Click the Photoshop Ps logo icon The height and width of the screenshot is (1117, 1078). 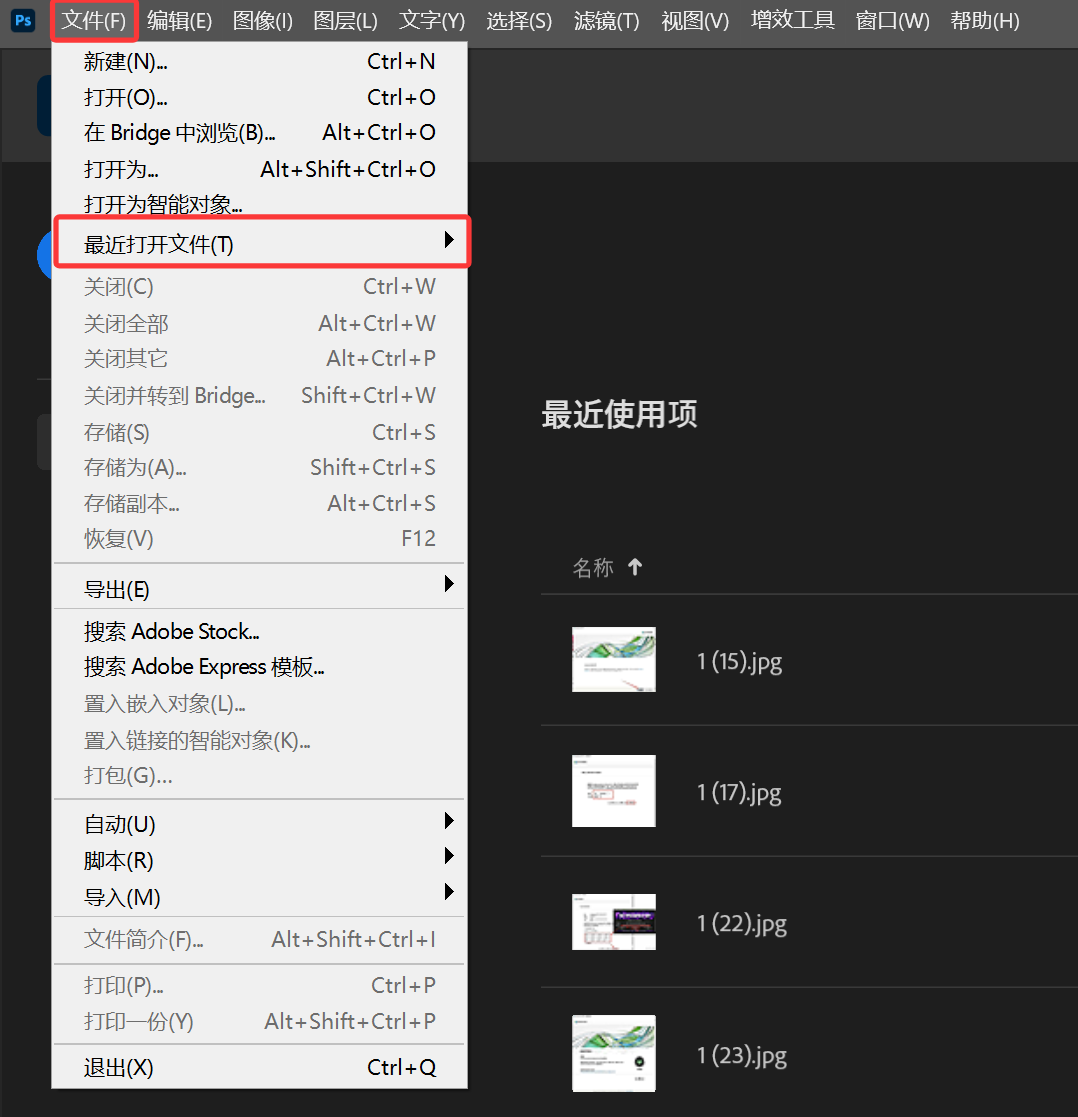[24, 20]
